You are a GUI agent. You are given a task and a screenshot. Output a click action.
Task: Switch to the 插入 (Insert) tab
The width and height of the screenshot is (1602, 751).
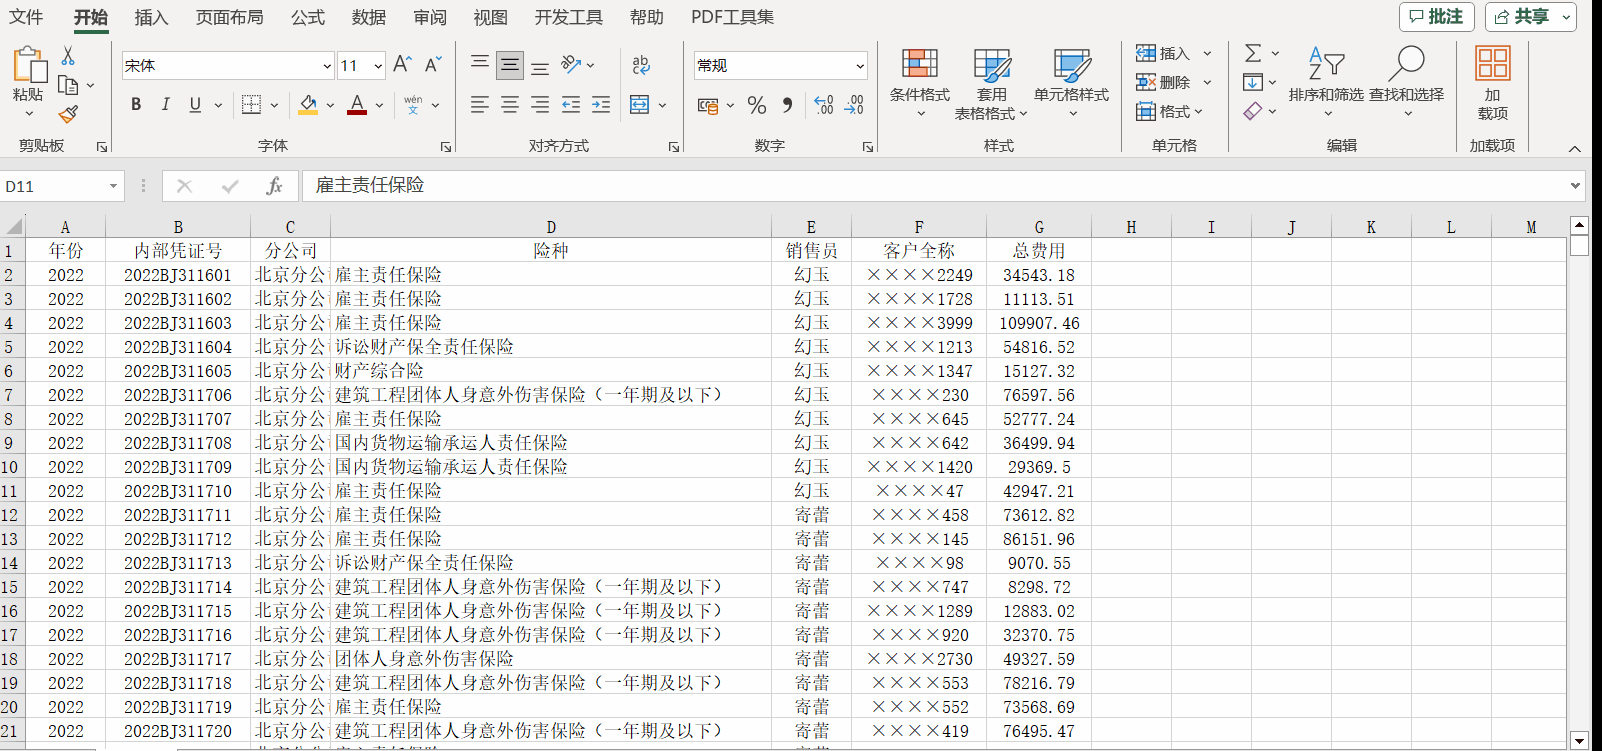tap(151, 17)
